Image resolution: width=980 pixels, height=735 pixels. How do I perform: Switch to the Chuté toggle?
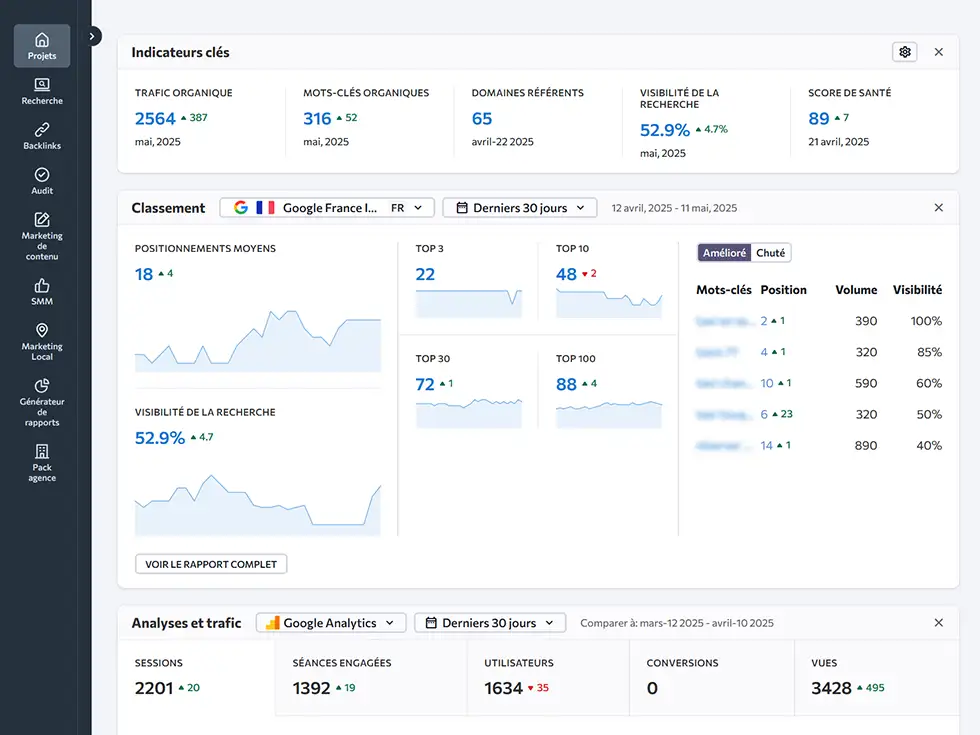coord(771,253)
